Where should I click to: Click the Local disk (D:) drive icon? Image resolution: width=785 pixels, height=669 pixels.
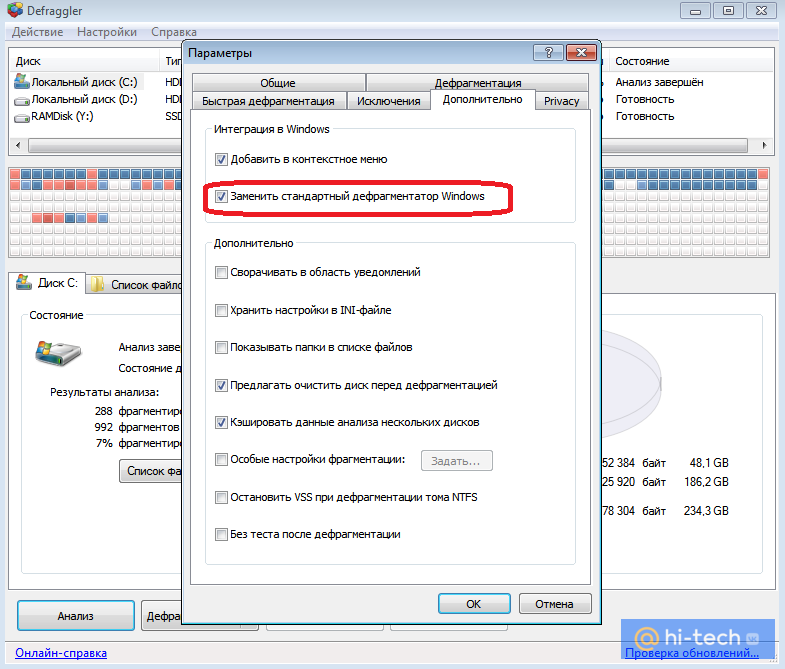click(22, 101)
